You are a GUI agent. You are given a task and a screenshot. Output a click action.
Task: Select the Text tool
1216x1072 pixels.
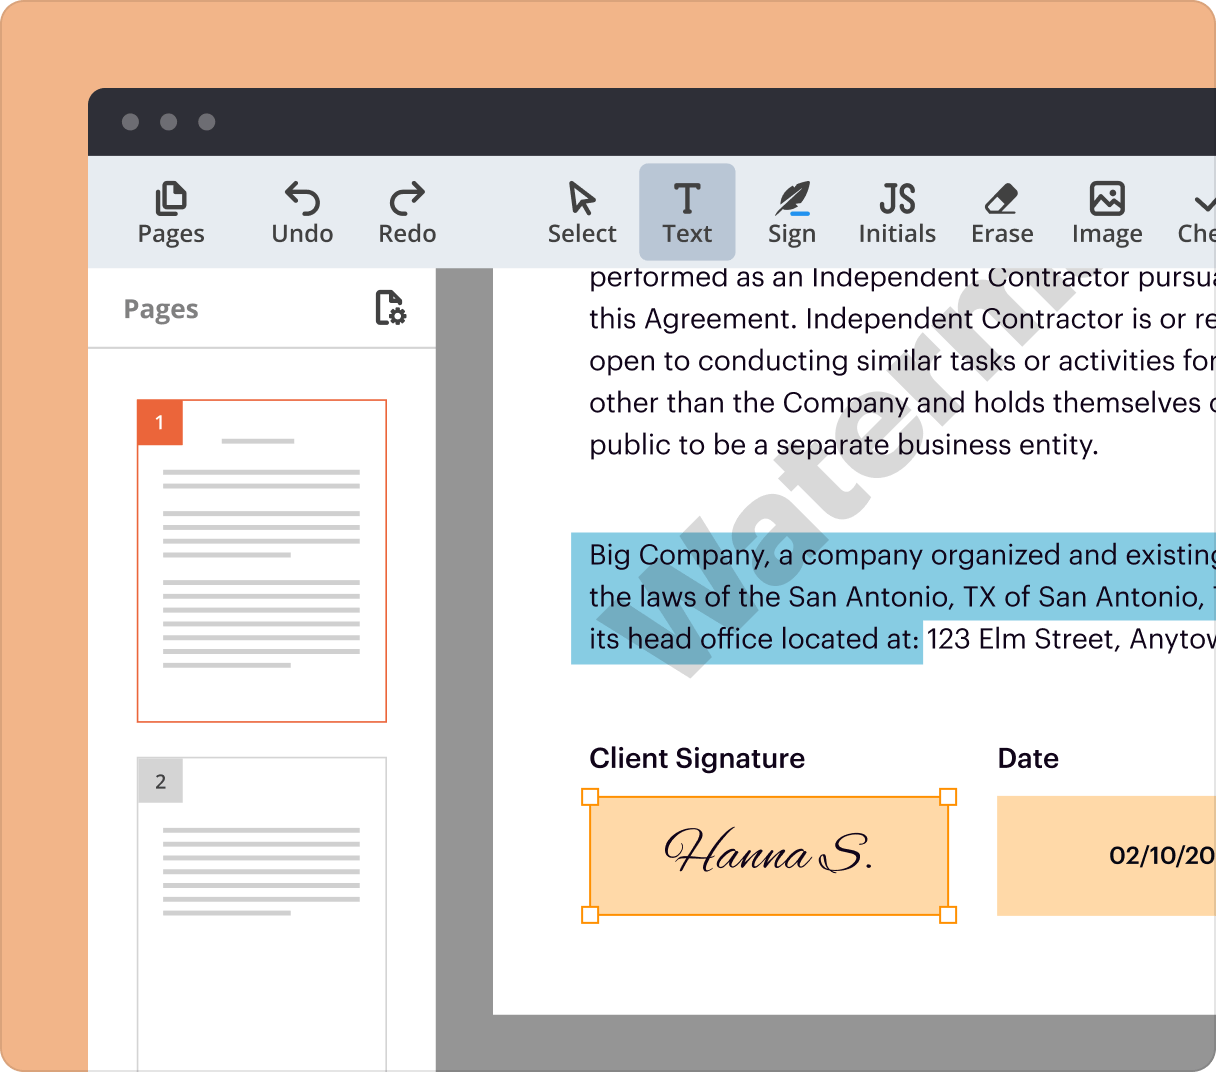(x=687, y=211)
